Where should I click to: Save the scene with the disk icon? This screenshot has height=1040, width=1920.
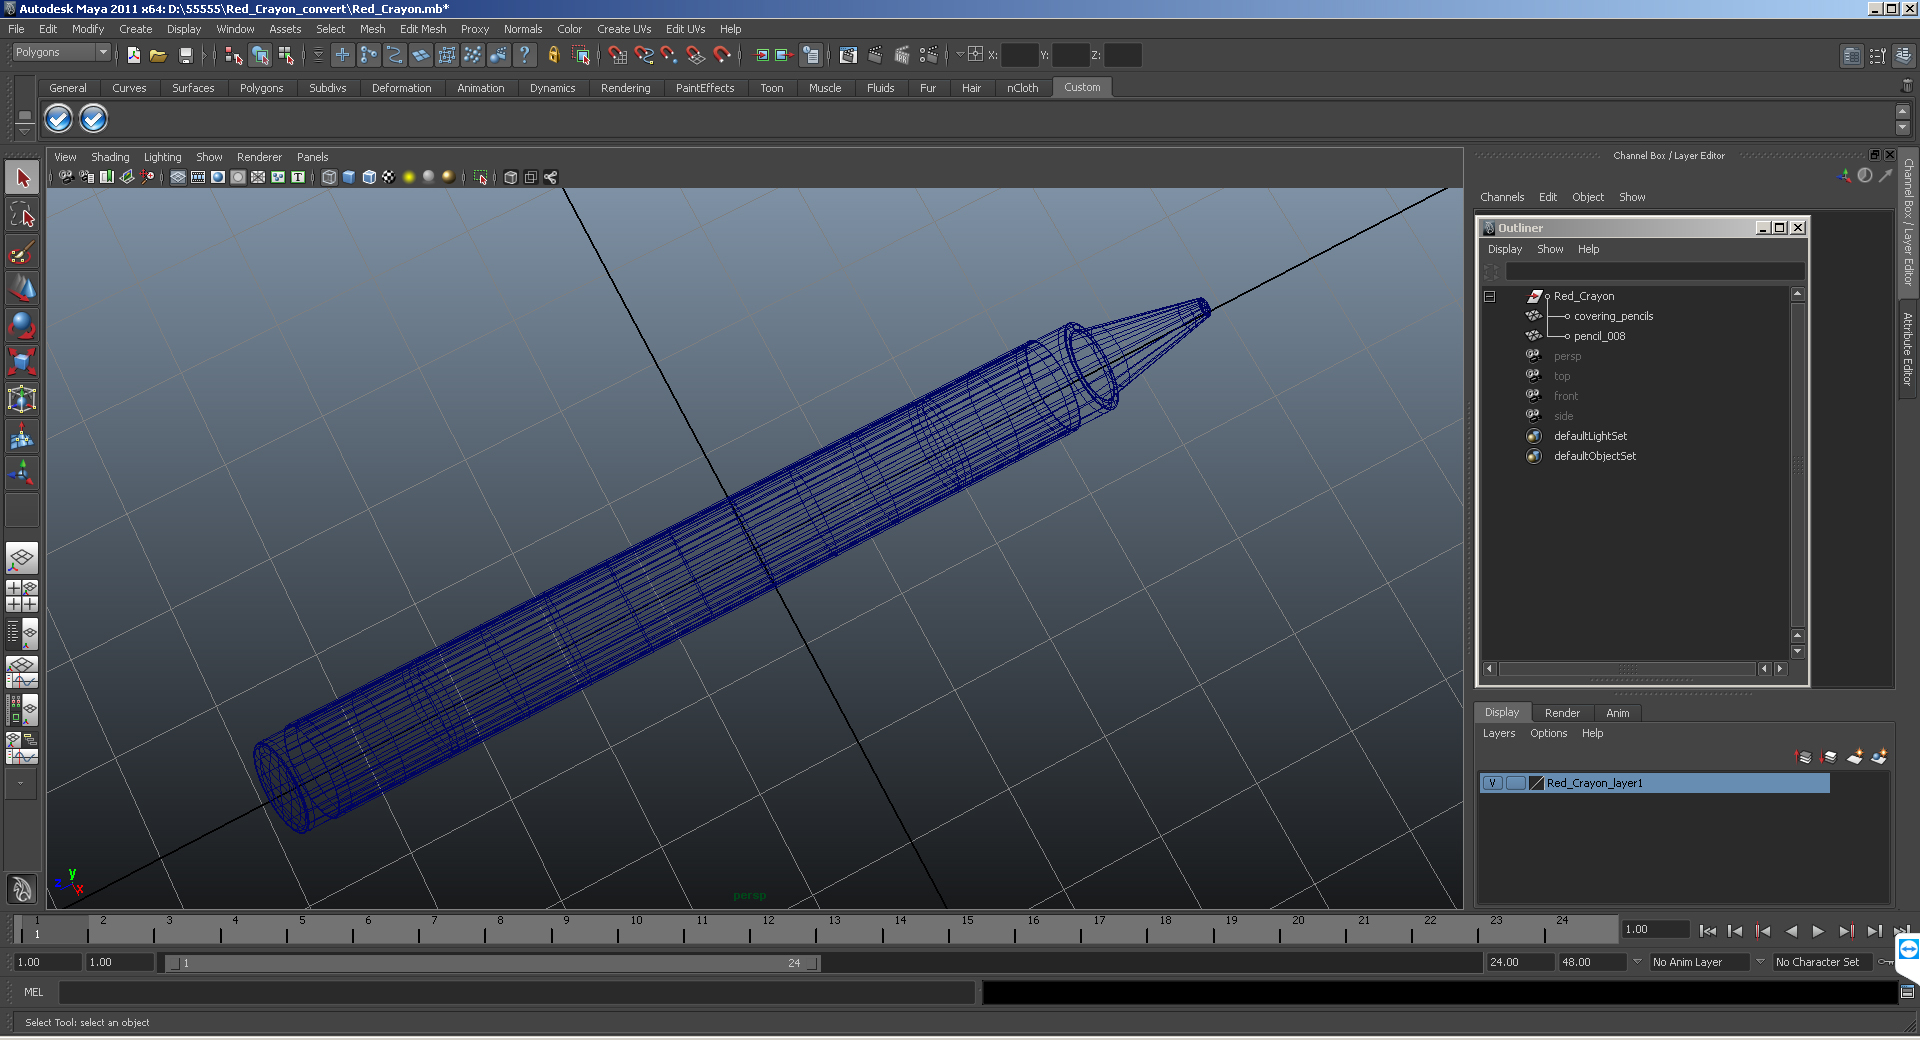pos(185,55)
